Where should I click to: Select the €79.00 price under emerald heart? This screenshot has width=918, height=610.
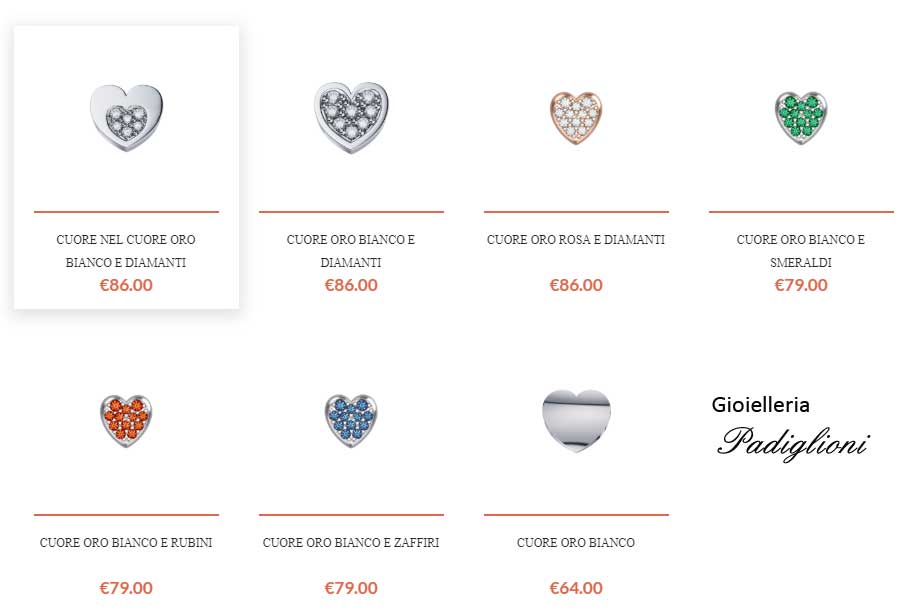click(x=801, y=285)
